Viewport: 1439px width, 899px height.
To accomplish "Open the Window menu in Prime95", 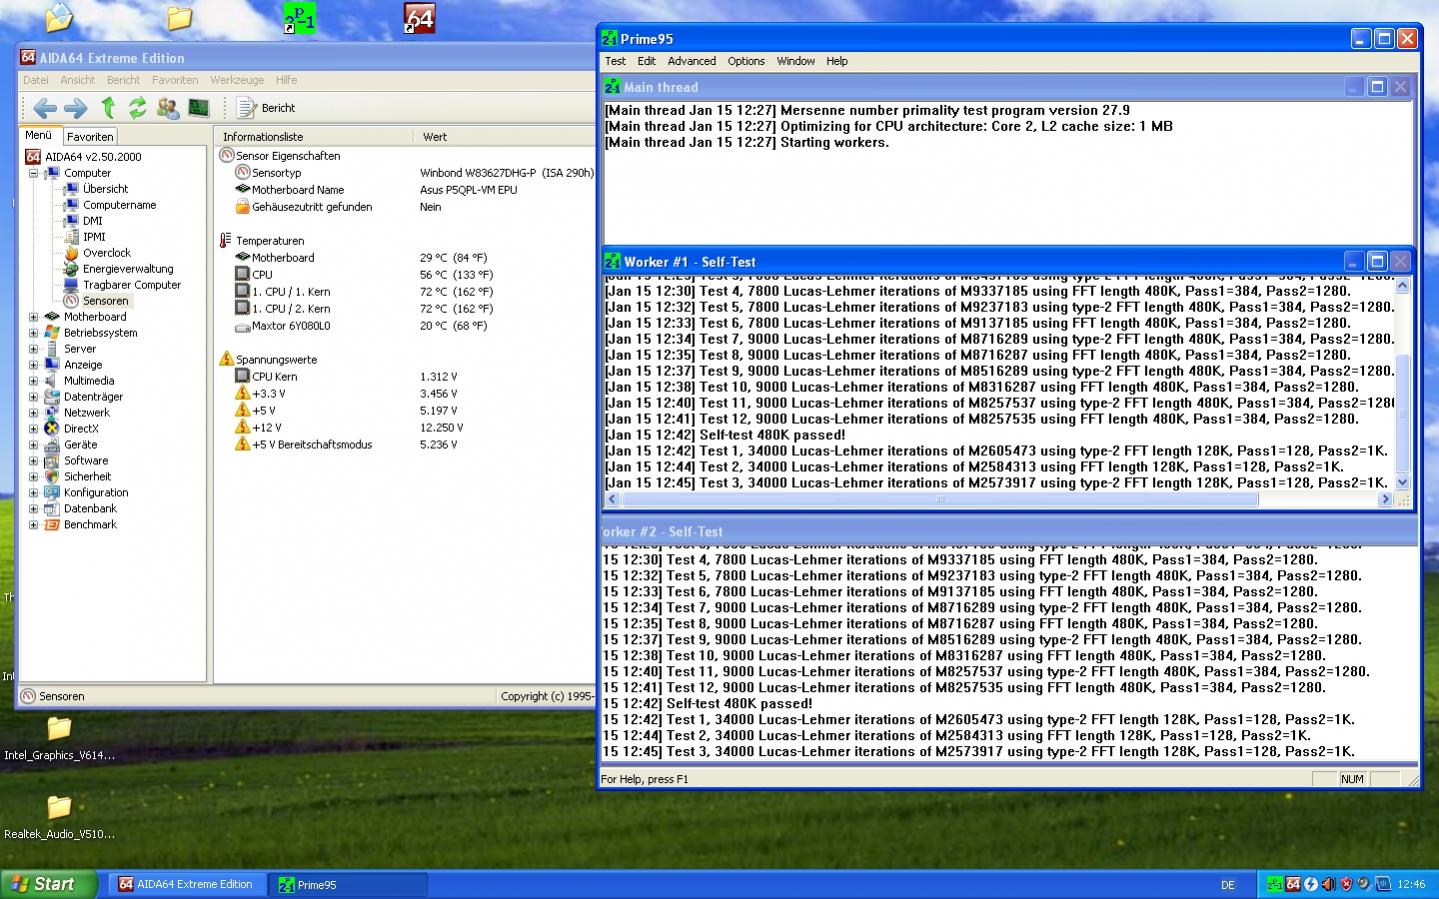I will (796, 61).
